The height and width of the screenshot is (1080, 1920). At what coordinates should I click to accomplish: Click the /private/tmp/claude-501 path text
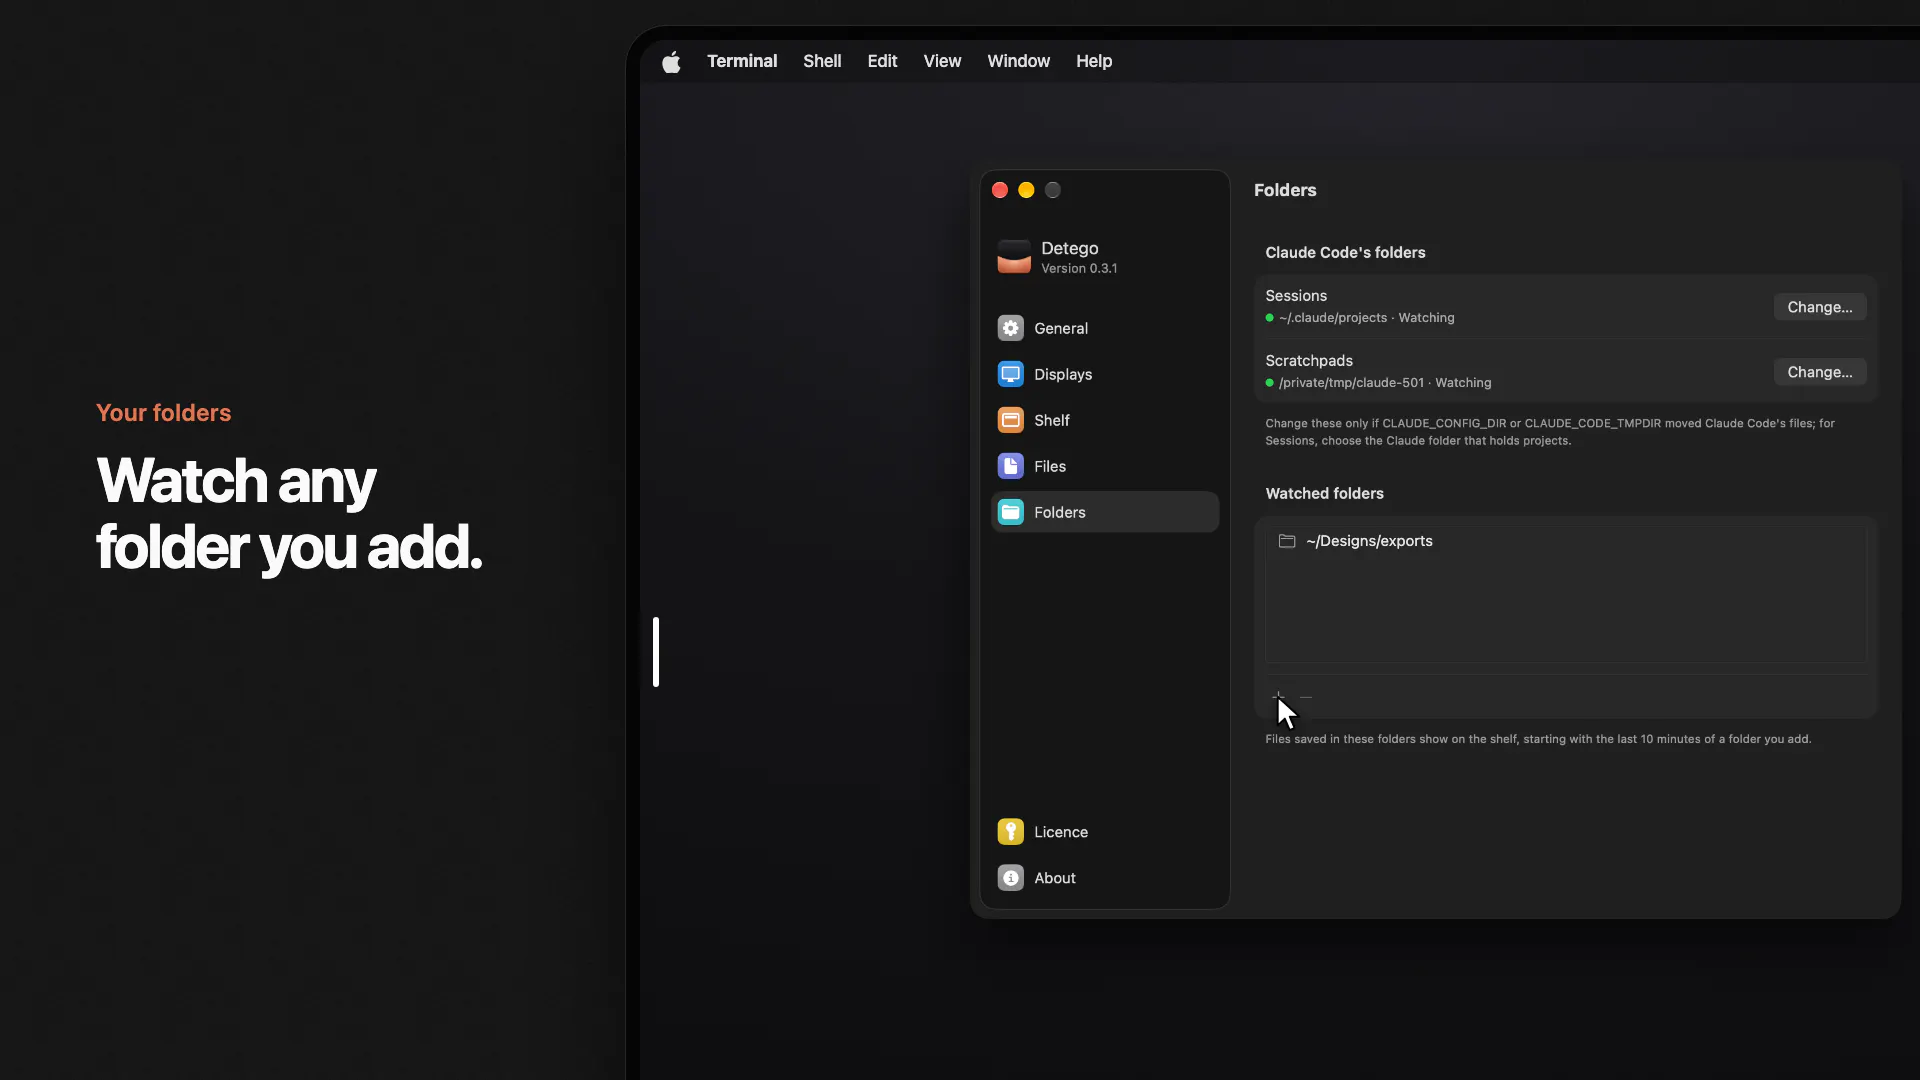pyautogui.click(x=1351, y=383)
